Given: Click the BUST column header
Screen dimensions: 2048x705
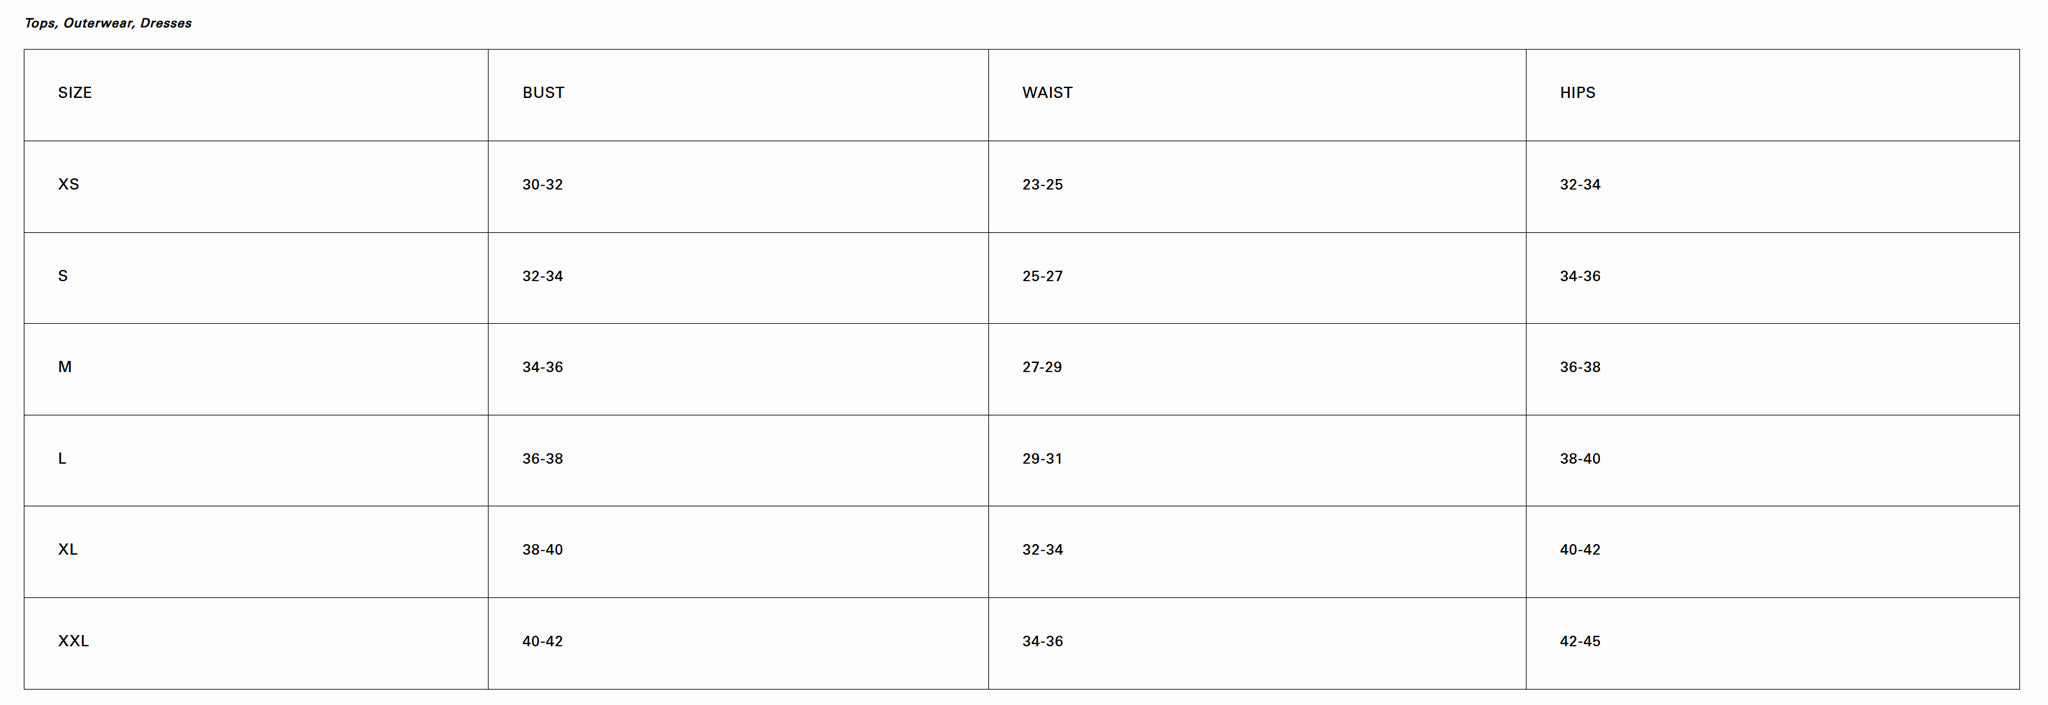Looking at the screenshot, I should [x=543, y=93].
